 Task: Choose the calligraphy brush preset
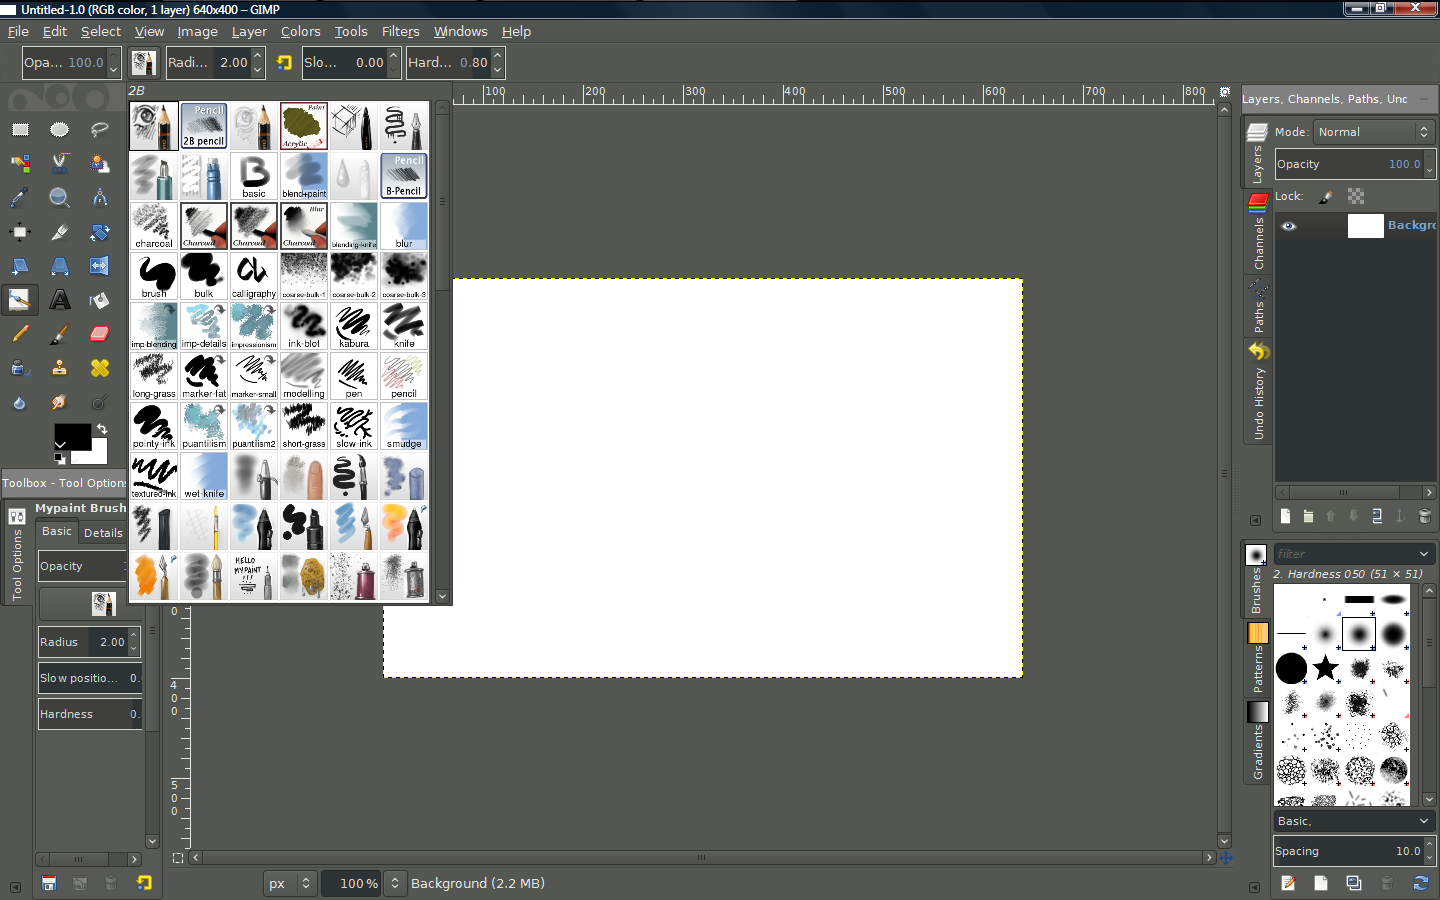254,276
